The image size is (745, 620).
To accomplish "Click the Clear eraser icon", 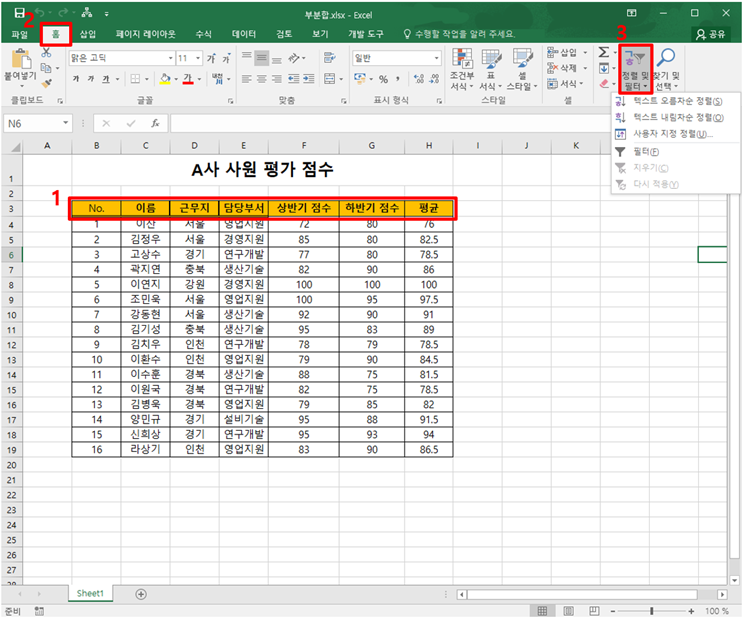I will point(604,84).
